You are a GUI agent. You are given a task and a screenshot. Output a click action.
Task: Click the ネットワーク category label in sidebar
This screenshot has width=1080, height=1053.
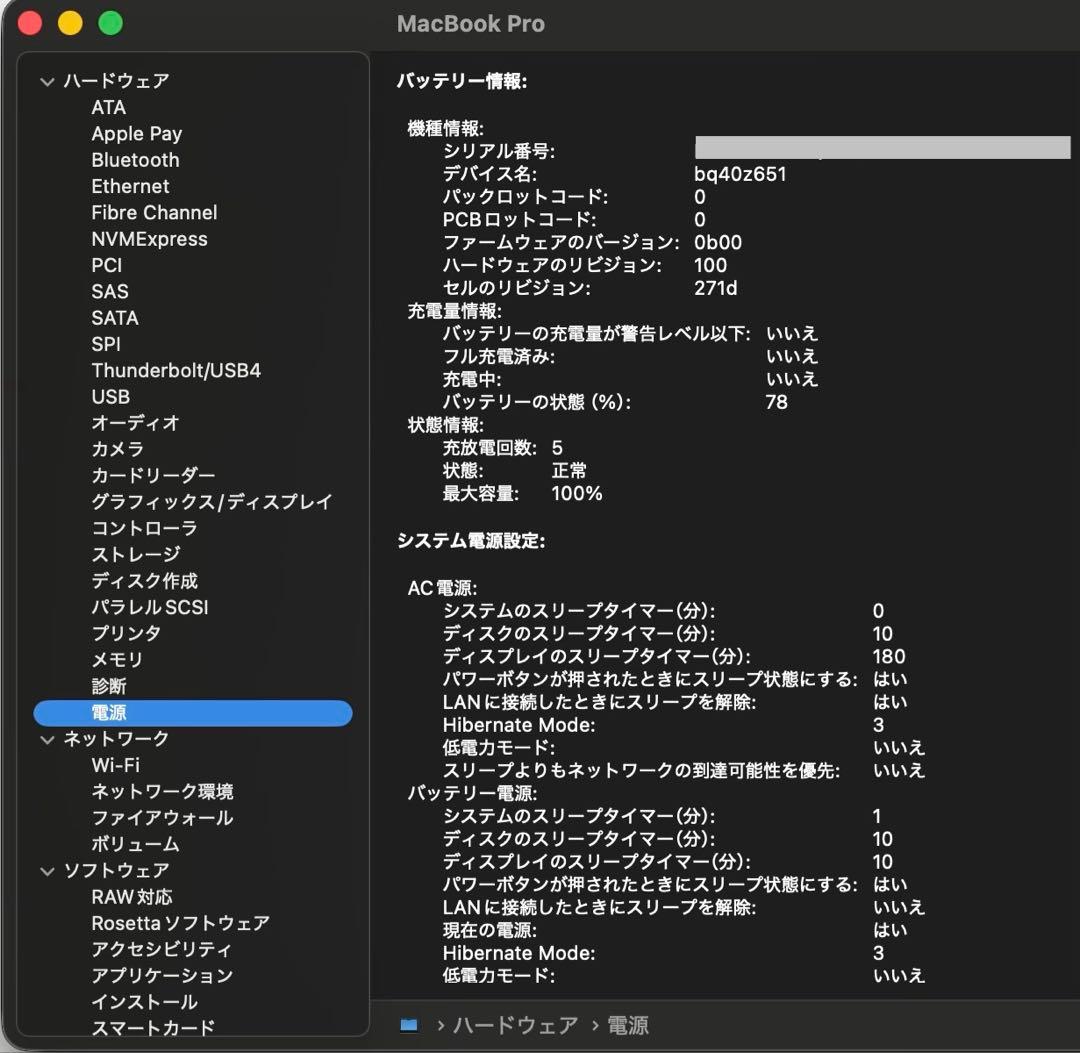pyautogui.click(x=116, y=739)
